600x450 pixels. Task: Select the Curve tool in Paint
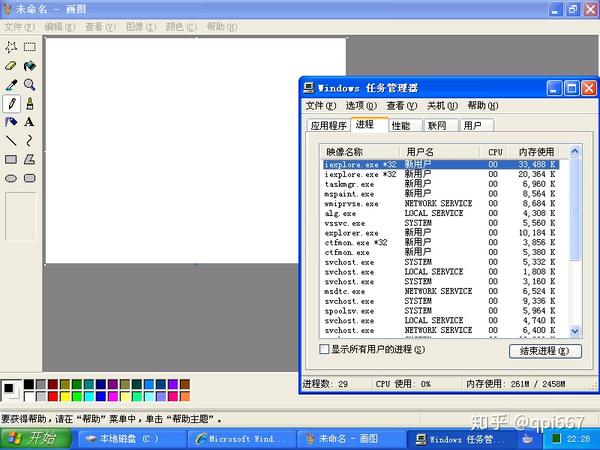(x=29, y=141)
